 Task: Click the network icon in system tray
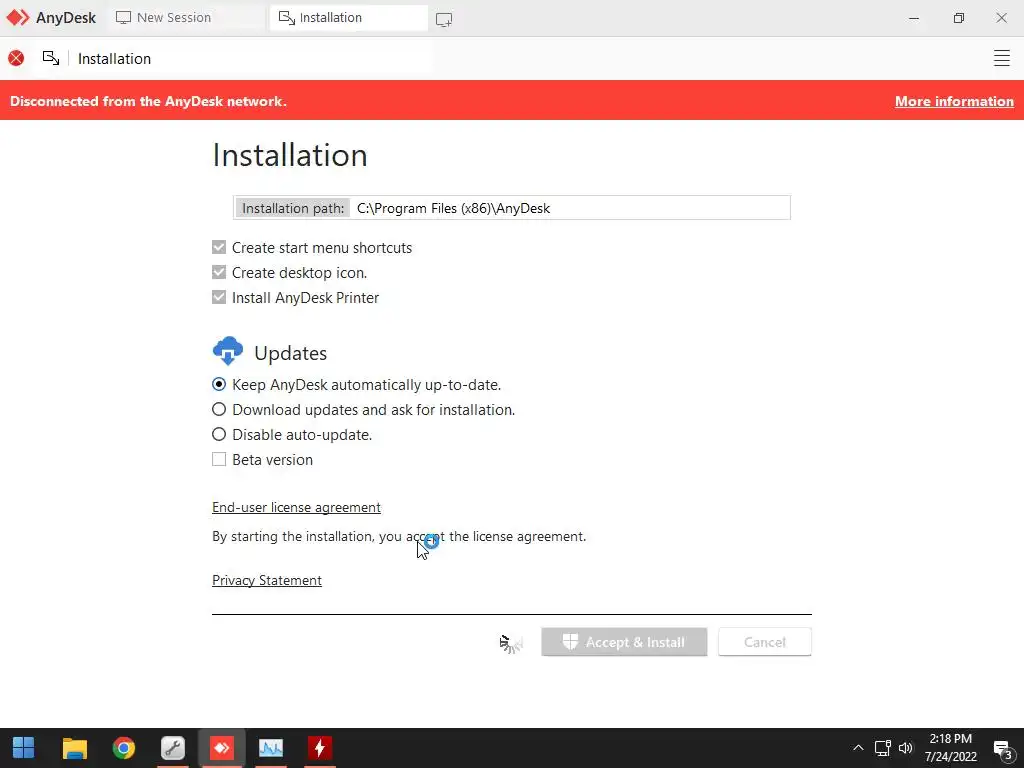pyautogui.click(x=883, y=748)
